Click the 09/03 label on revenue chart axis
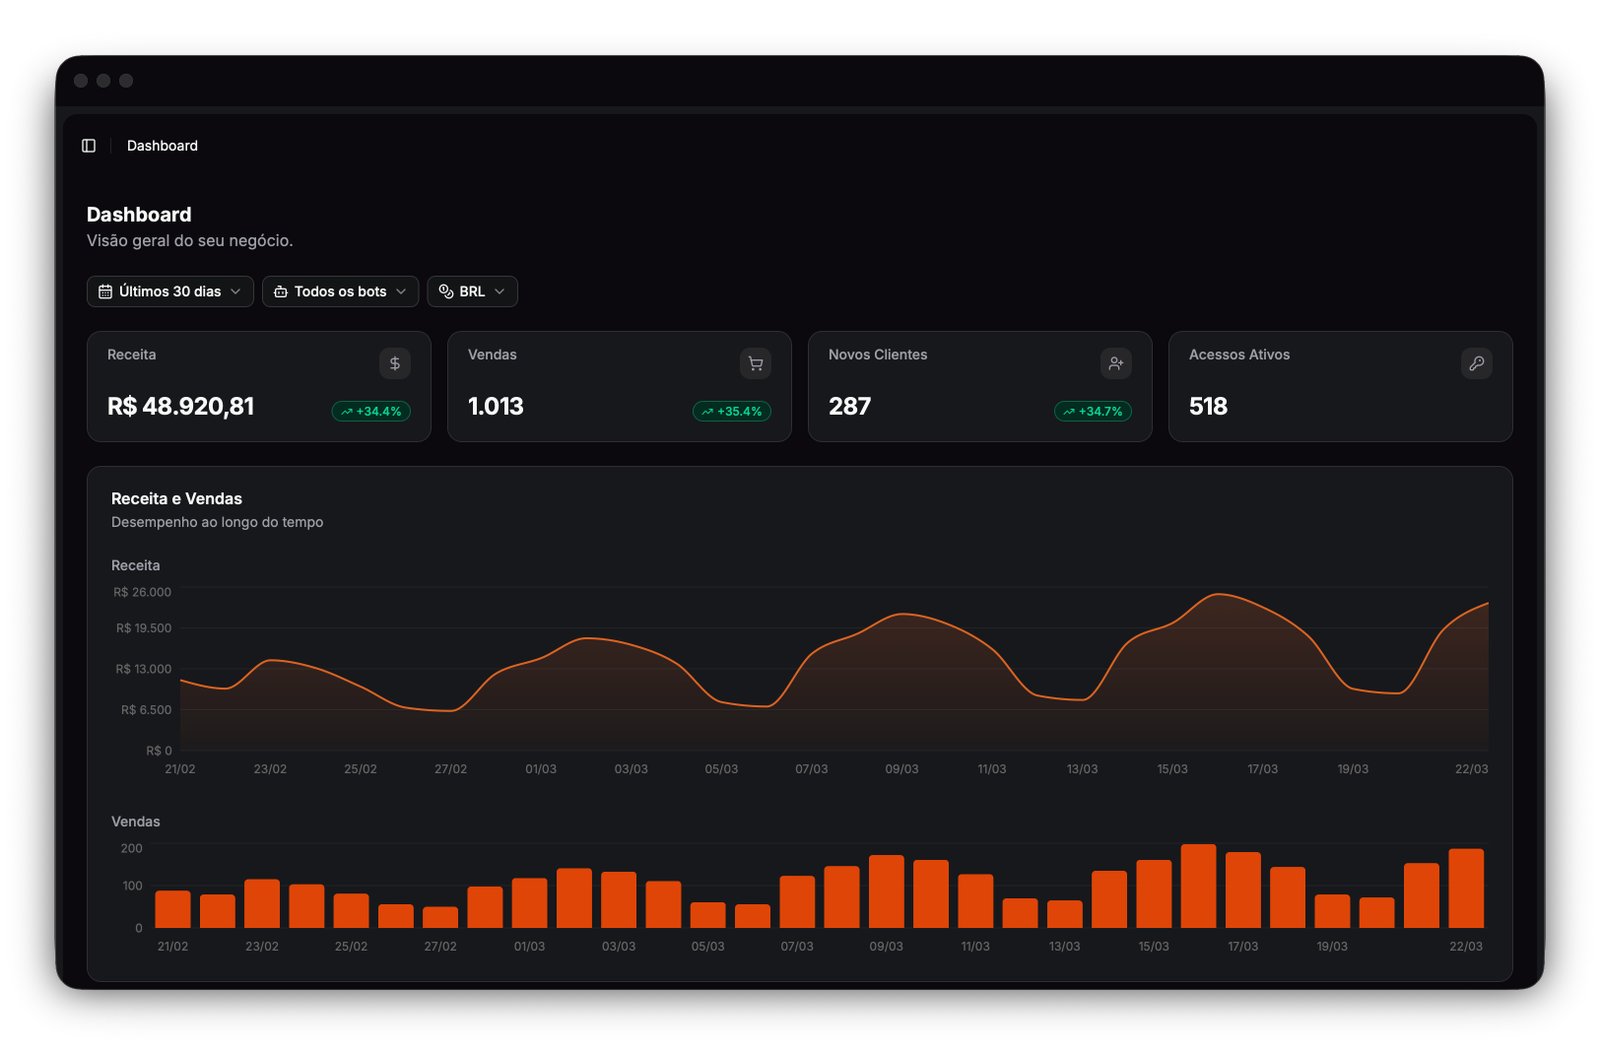Screen dimensions: 1600x1045 pyautogui.click(x=901, y=769)
